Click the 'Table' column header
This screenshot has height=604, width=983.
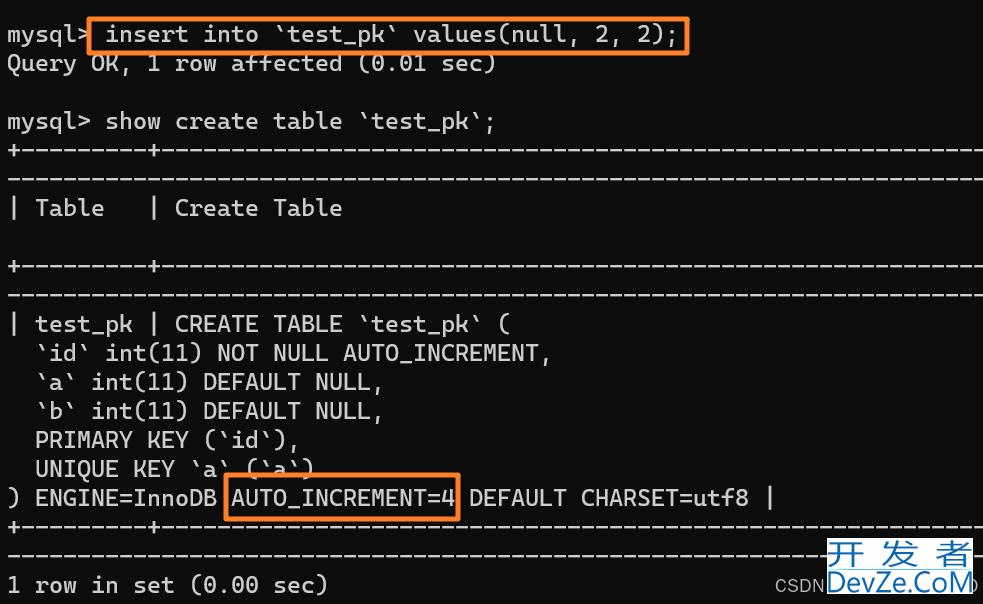(x=70, y=208)
